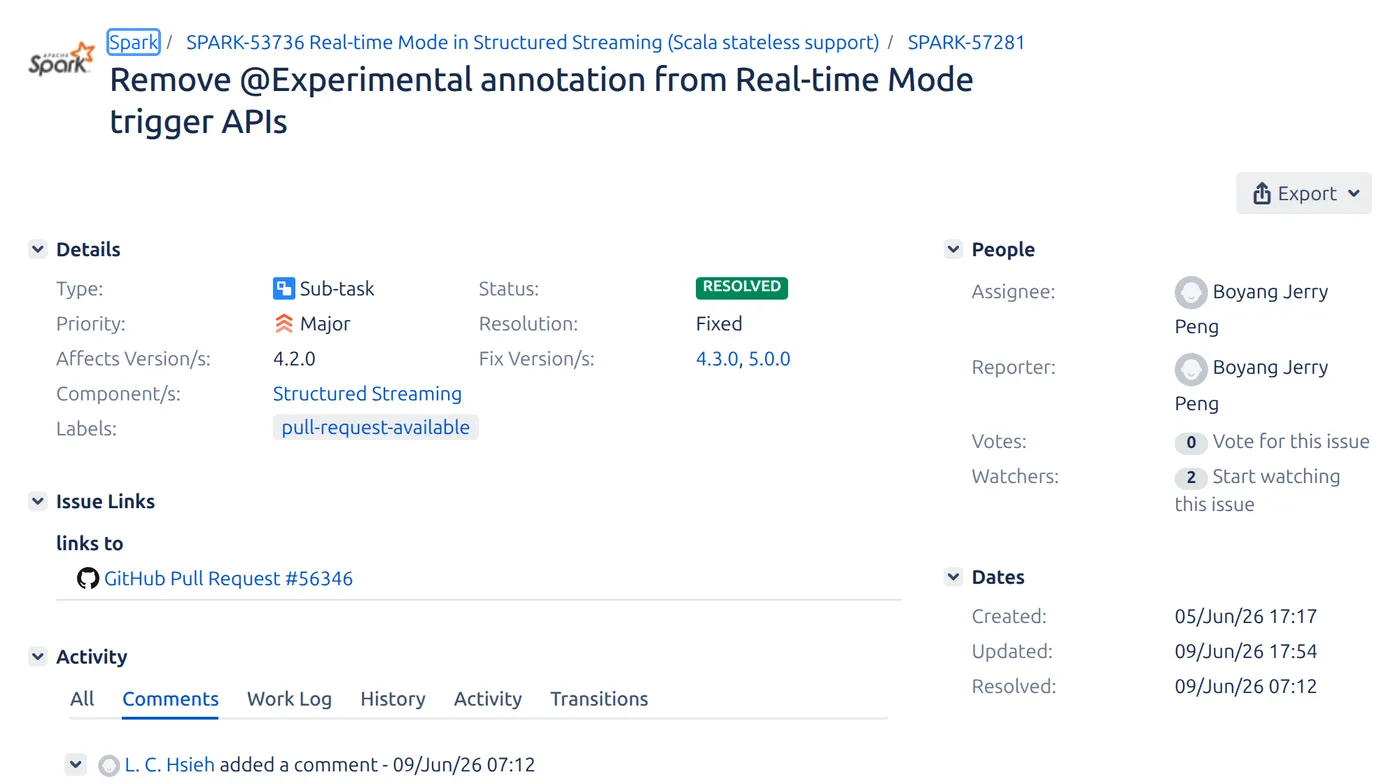Click the Assignee avatar for Boyang Jerry Peng
1400x784 pixels.
[x=1191, y=292]
